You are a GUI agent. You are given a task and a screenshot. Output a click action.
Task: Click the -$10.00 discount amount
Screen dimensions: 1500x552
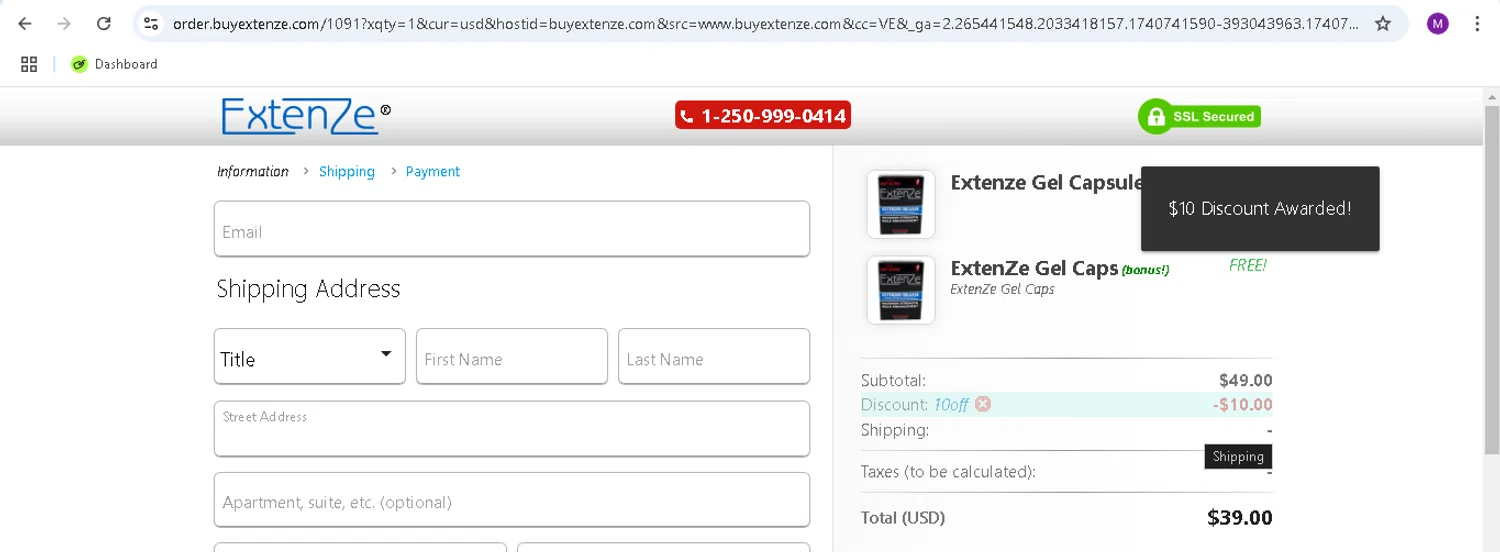pos(1242,405)
